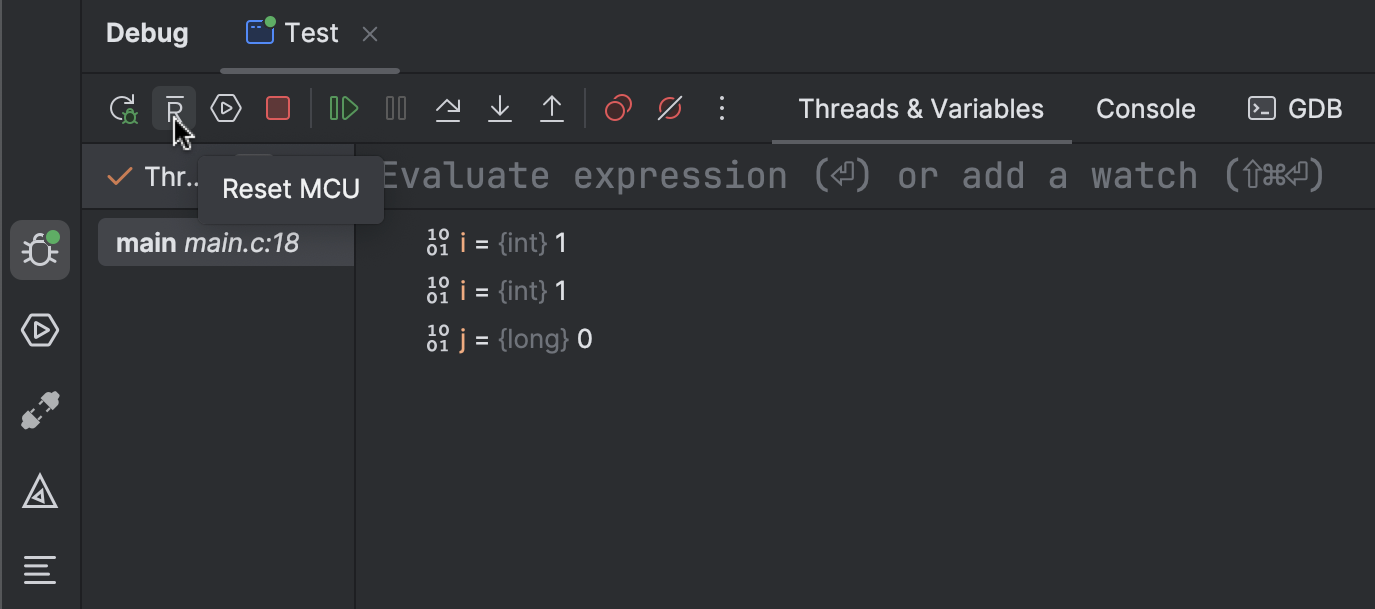
Task: Click the Reset MCU toolbar icon
Action: 174,108
